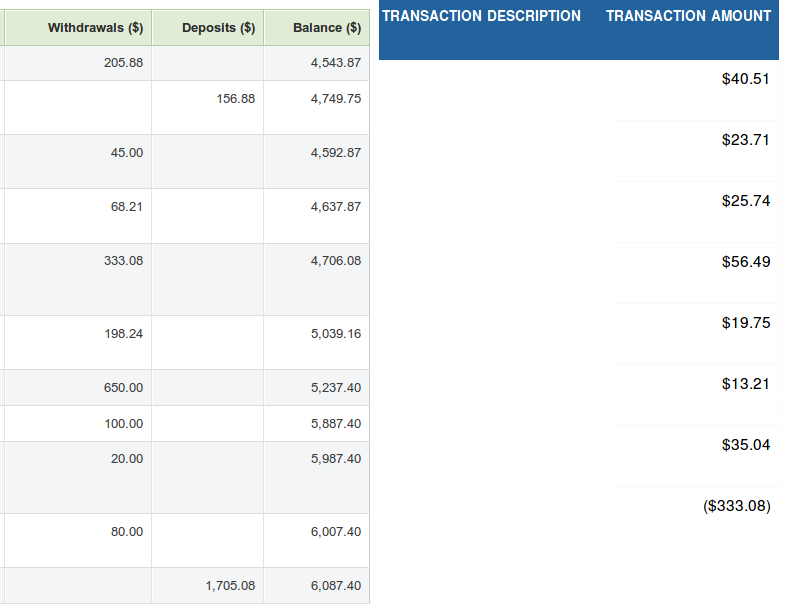
Task: Click the TRANSACTION DESCRIPTION header
Action: tap(481, 16)
